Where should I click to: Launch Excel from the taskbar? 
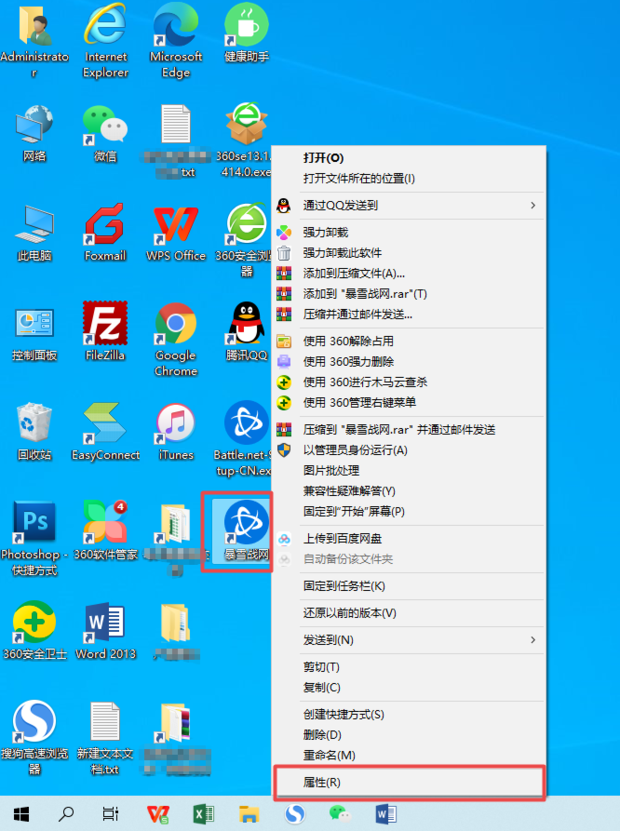coord(203,814)
